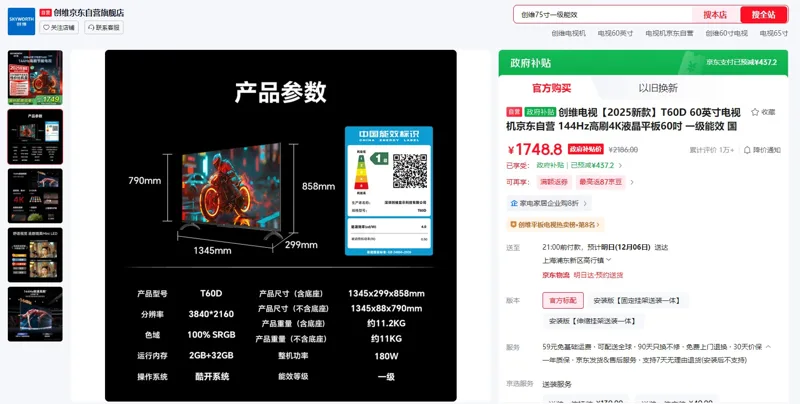Click the crossed-out price ¥2186.00

click(x=623, y=150)
